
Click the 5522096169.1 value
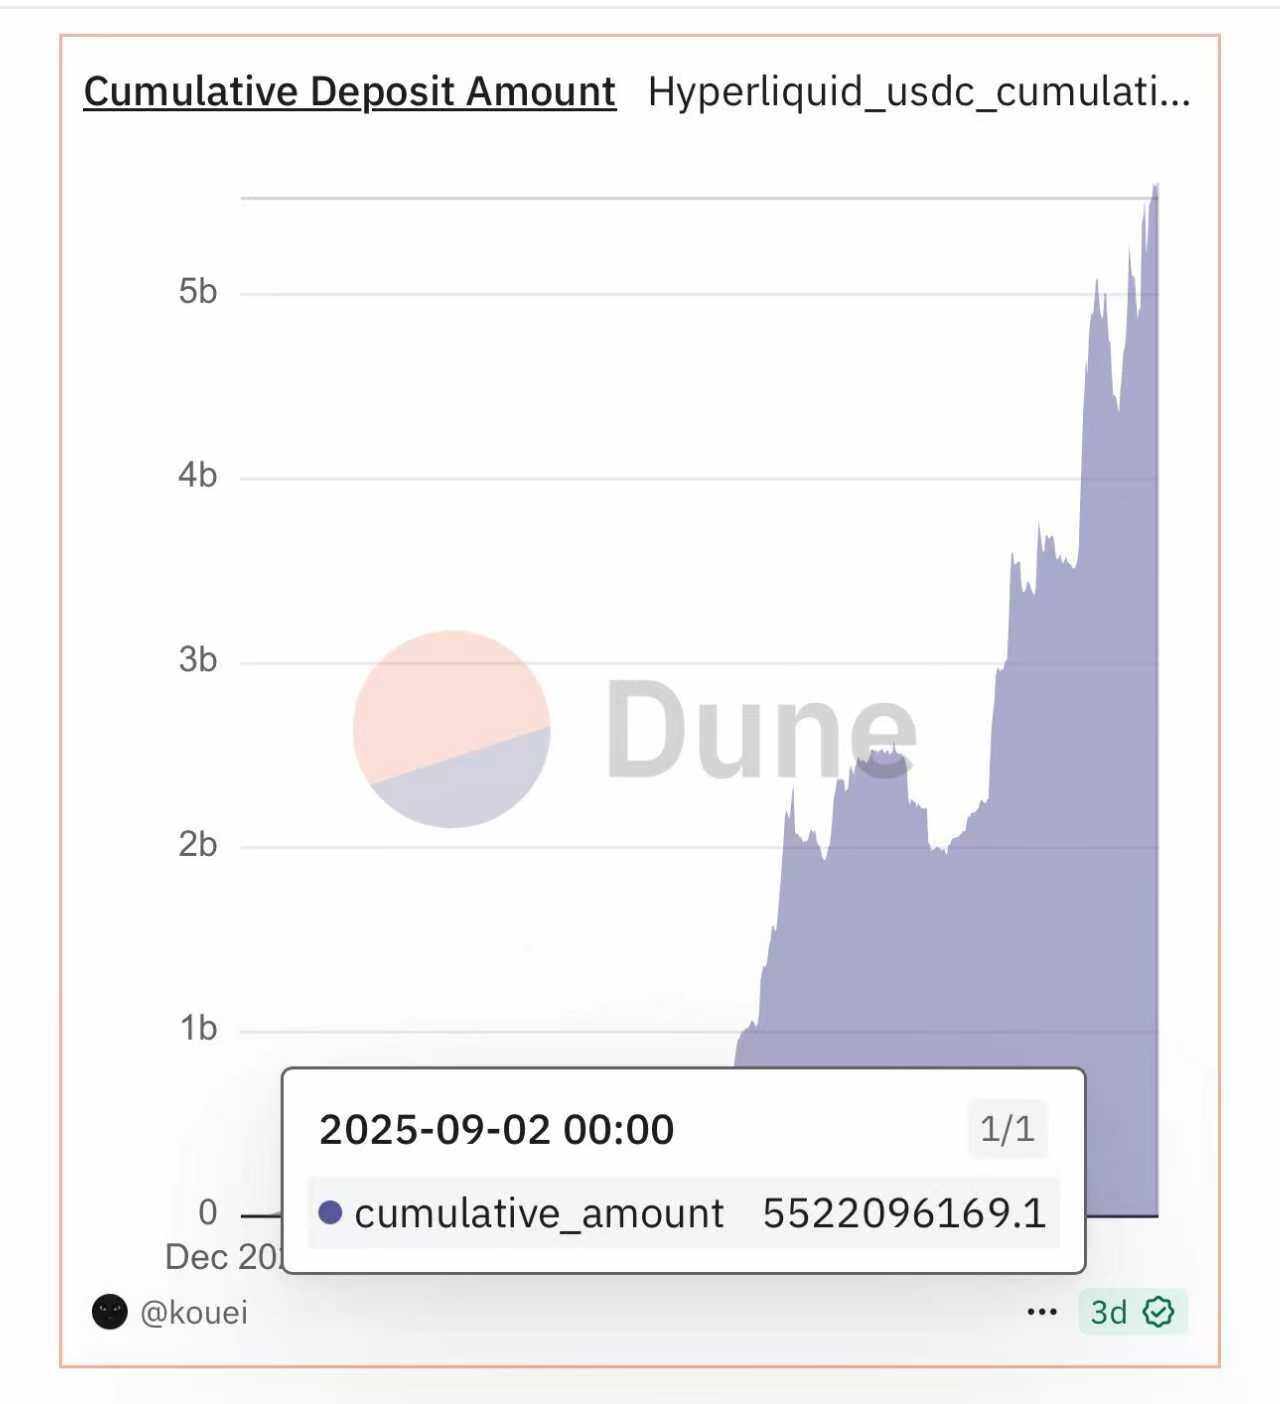904,1213
